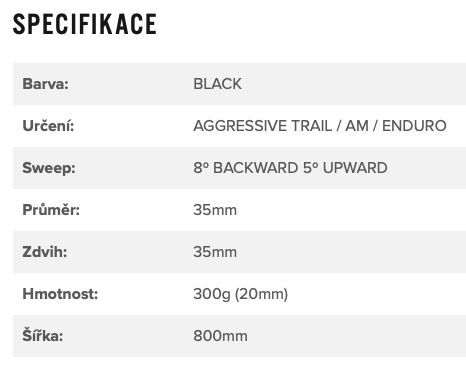
Task: Click the Zdvih 35mm value
Action: tap(215, 252)
